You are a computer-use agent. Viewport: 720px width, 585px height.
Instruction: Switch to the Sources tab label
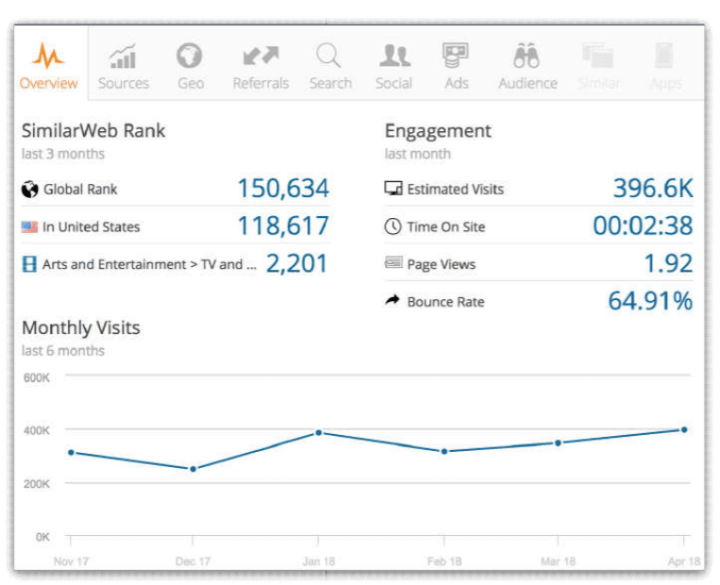124,83
